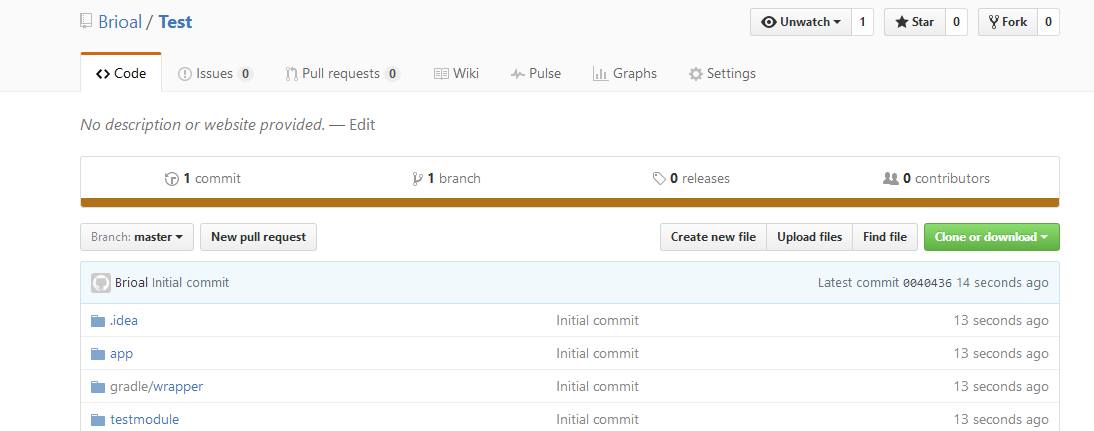Viewport: 1094px width, 431px height.
Task: Open Initial commit link in .idea row
Action: coord(597,321)
